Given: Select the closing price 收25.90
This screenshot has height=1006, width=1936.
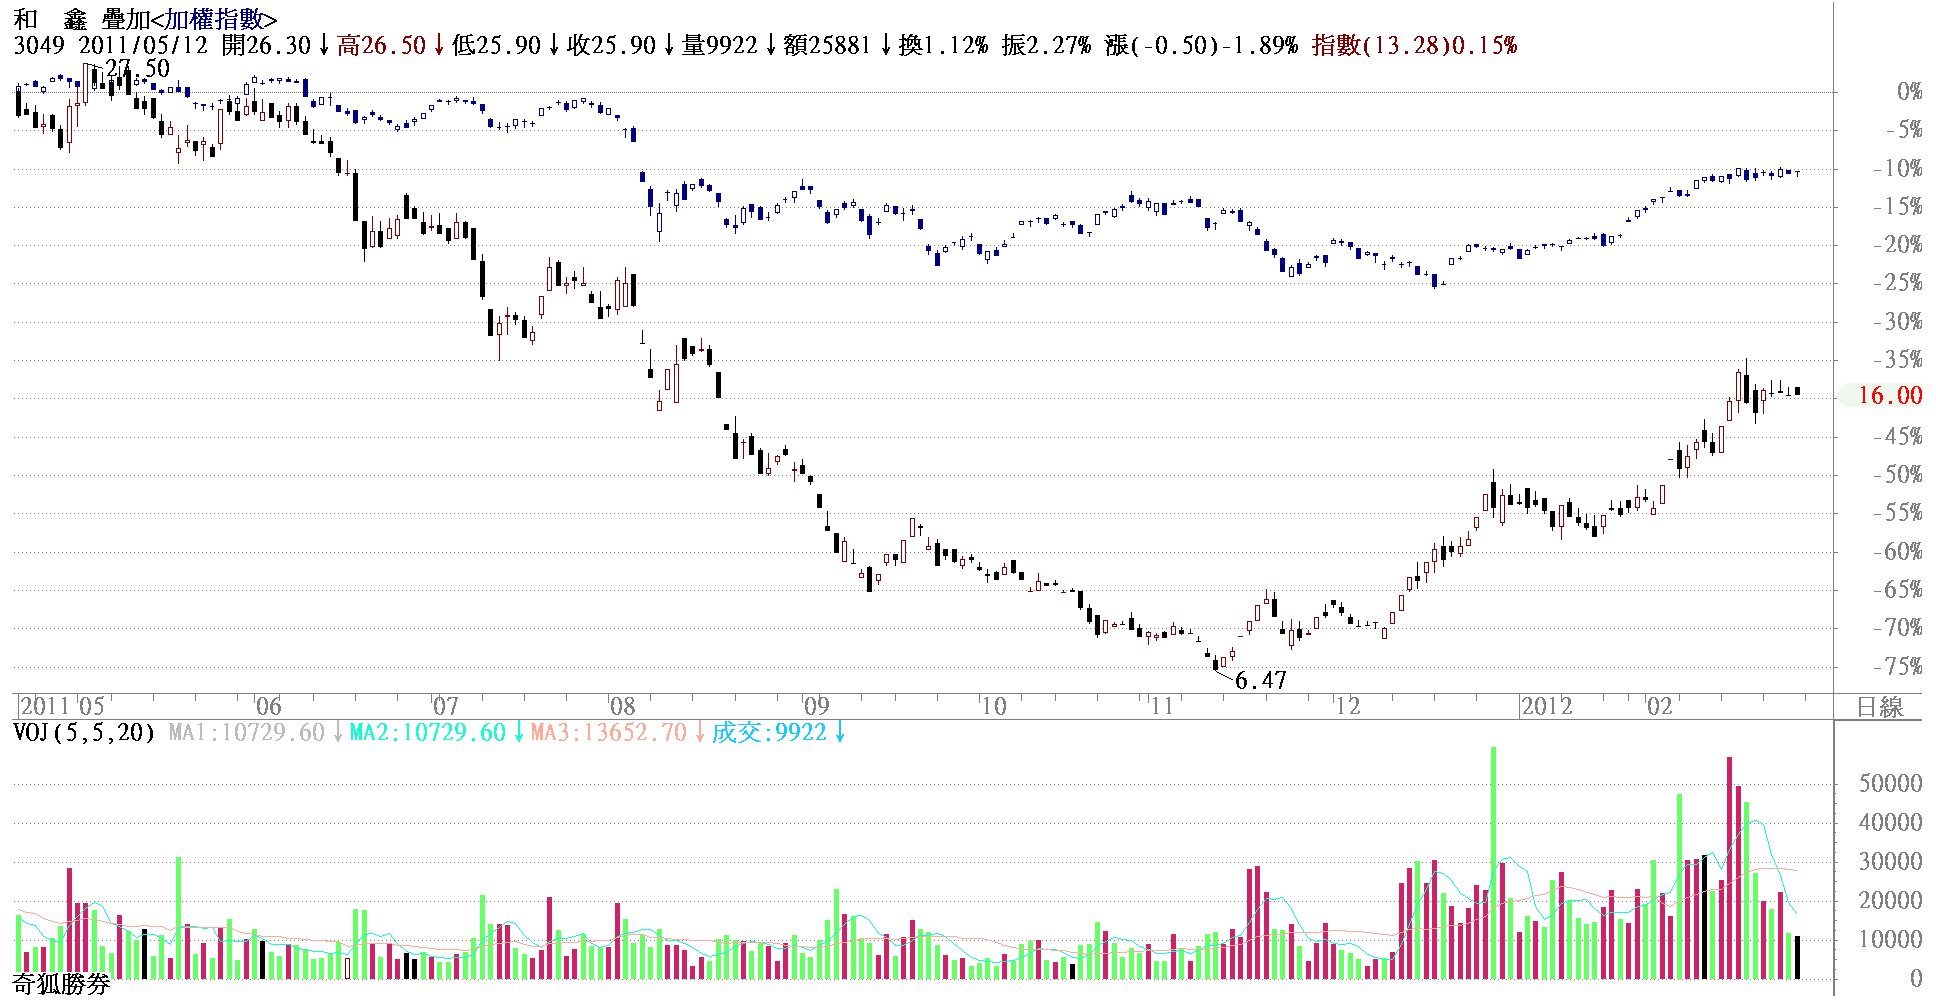Looking at the screenshot, I should [611, 45].
